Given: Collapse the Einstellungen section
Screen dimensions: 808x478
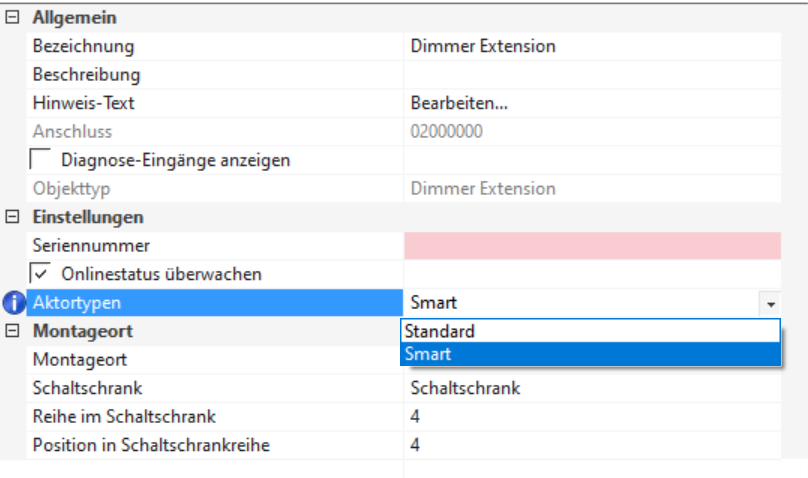Looking at the screenshot, I should pyautogui.click(x=13, y=217).
